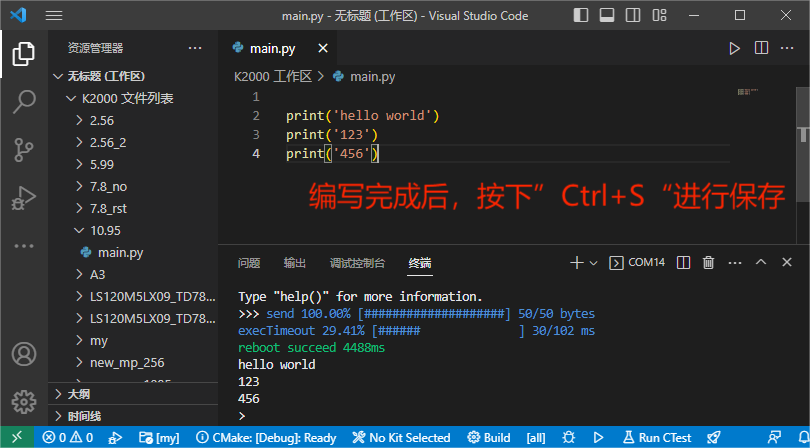Open the Manage gear settings icon

pyautogui.click(x=24, y=402)
